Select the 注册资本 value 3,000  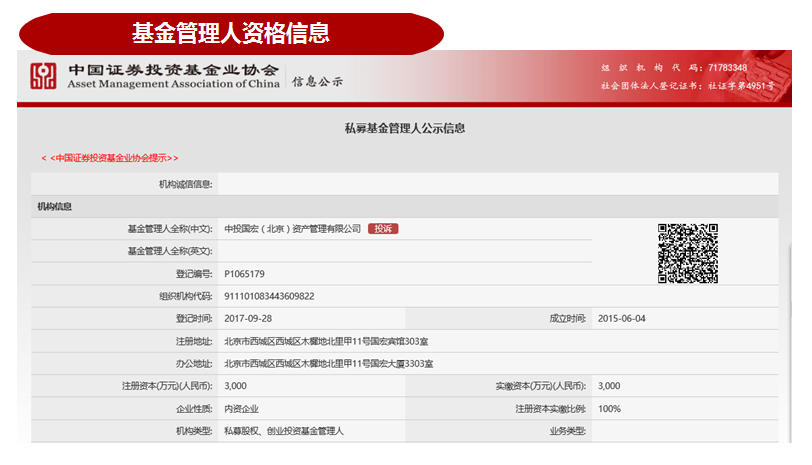click(235, 386)
